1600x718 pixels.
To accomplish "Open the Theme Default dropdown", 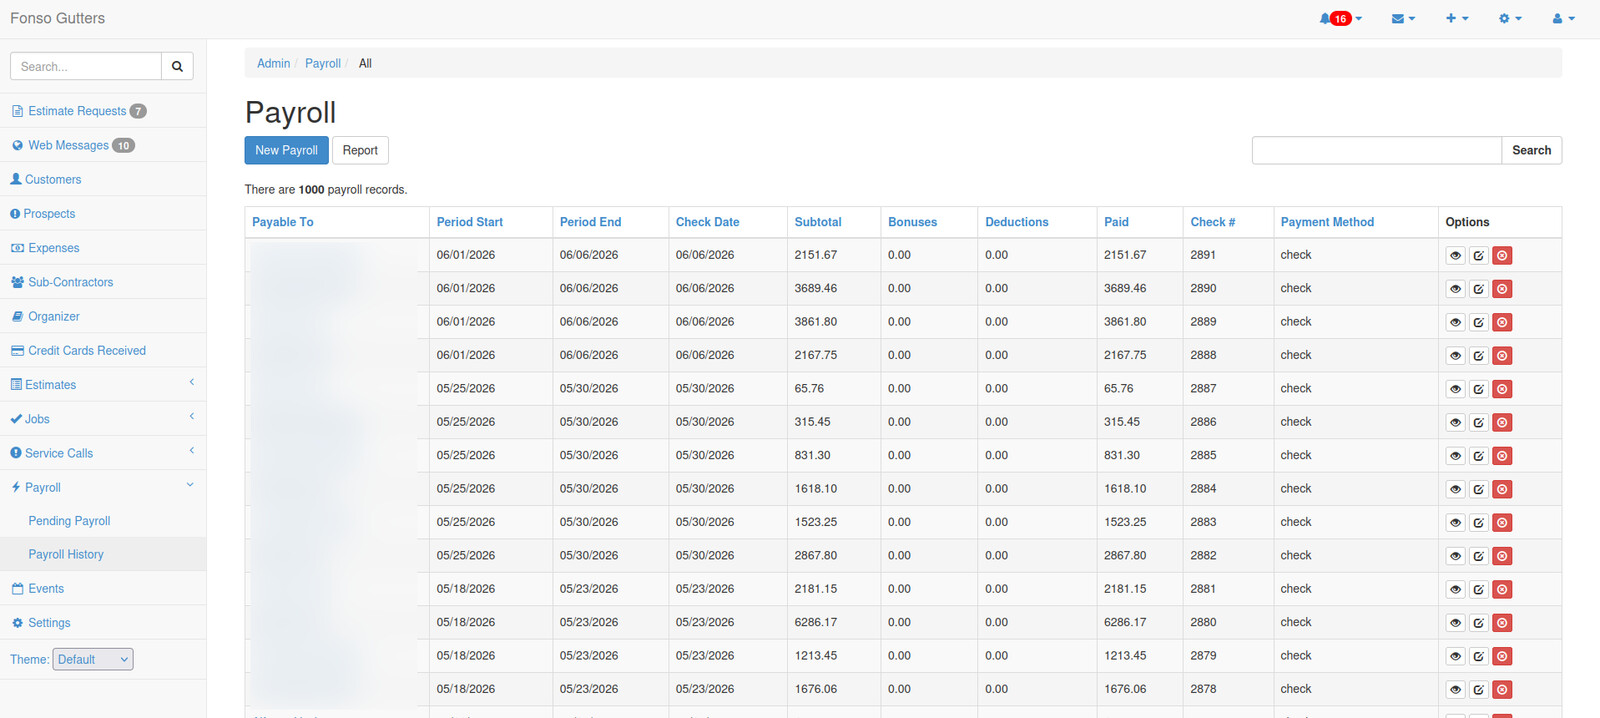I will pyautogui.click(x=93, y=659).
